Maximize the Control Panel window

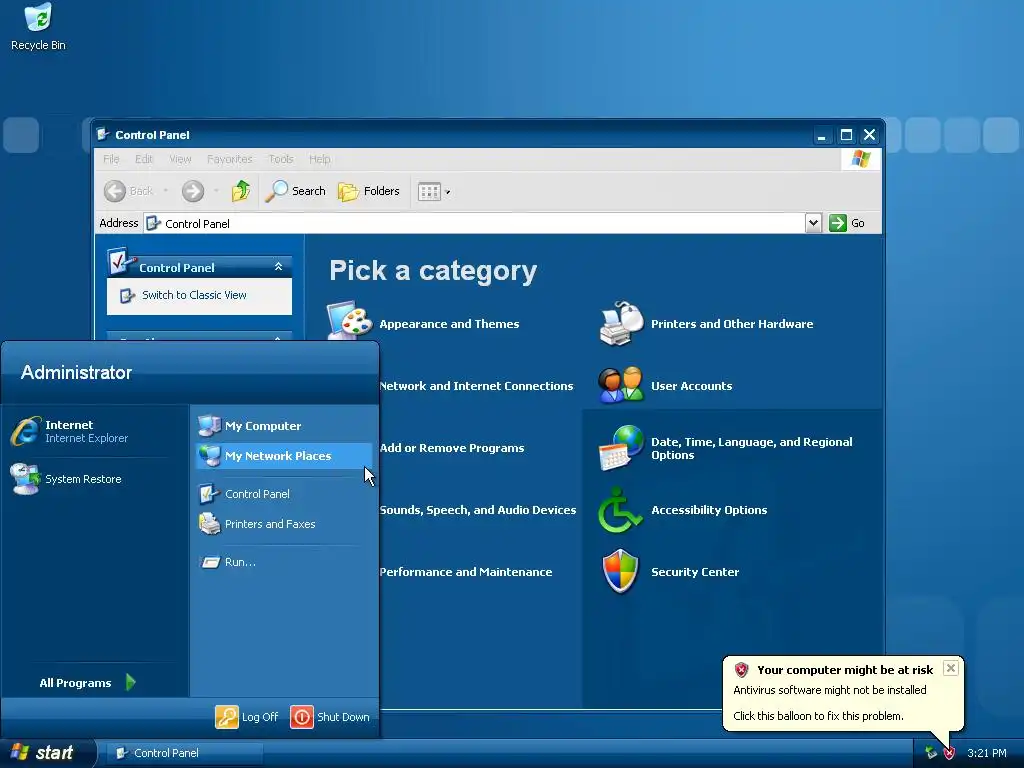846,135
